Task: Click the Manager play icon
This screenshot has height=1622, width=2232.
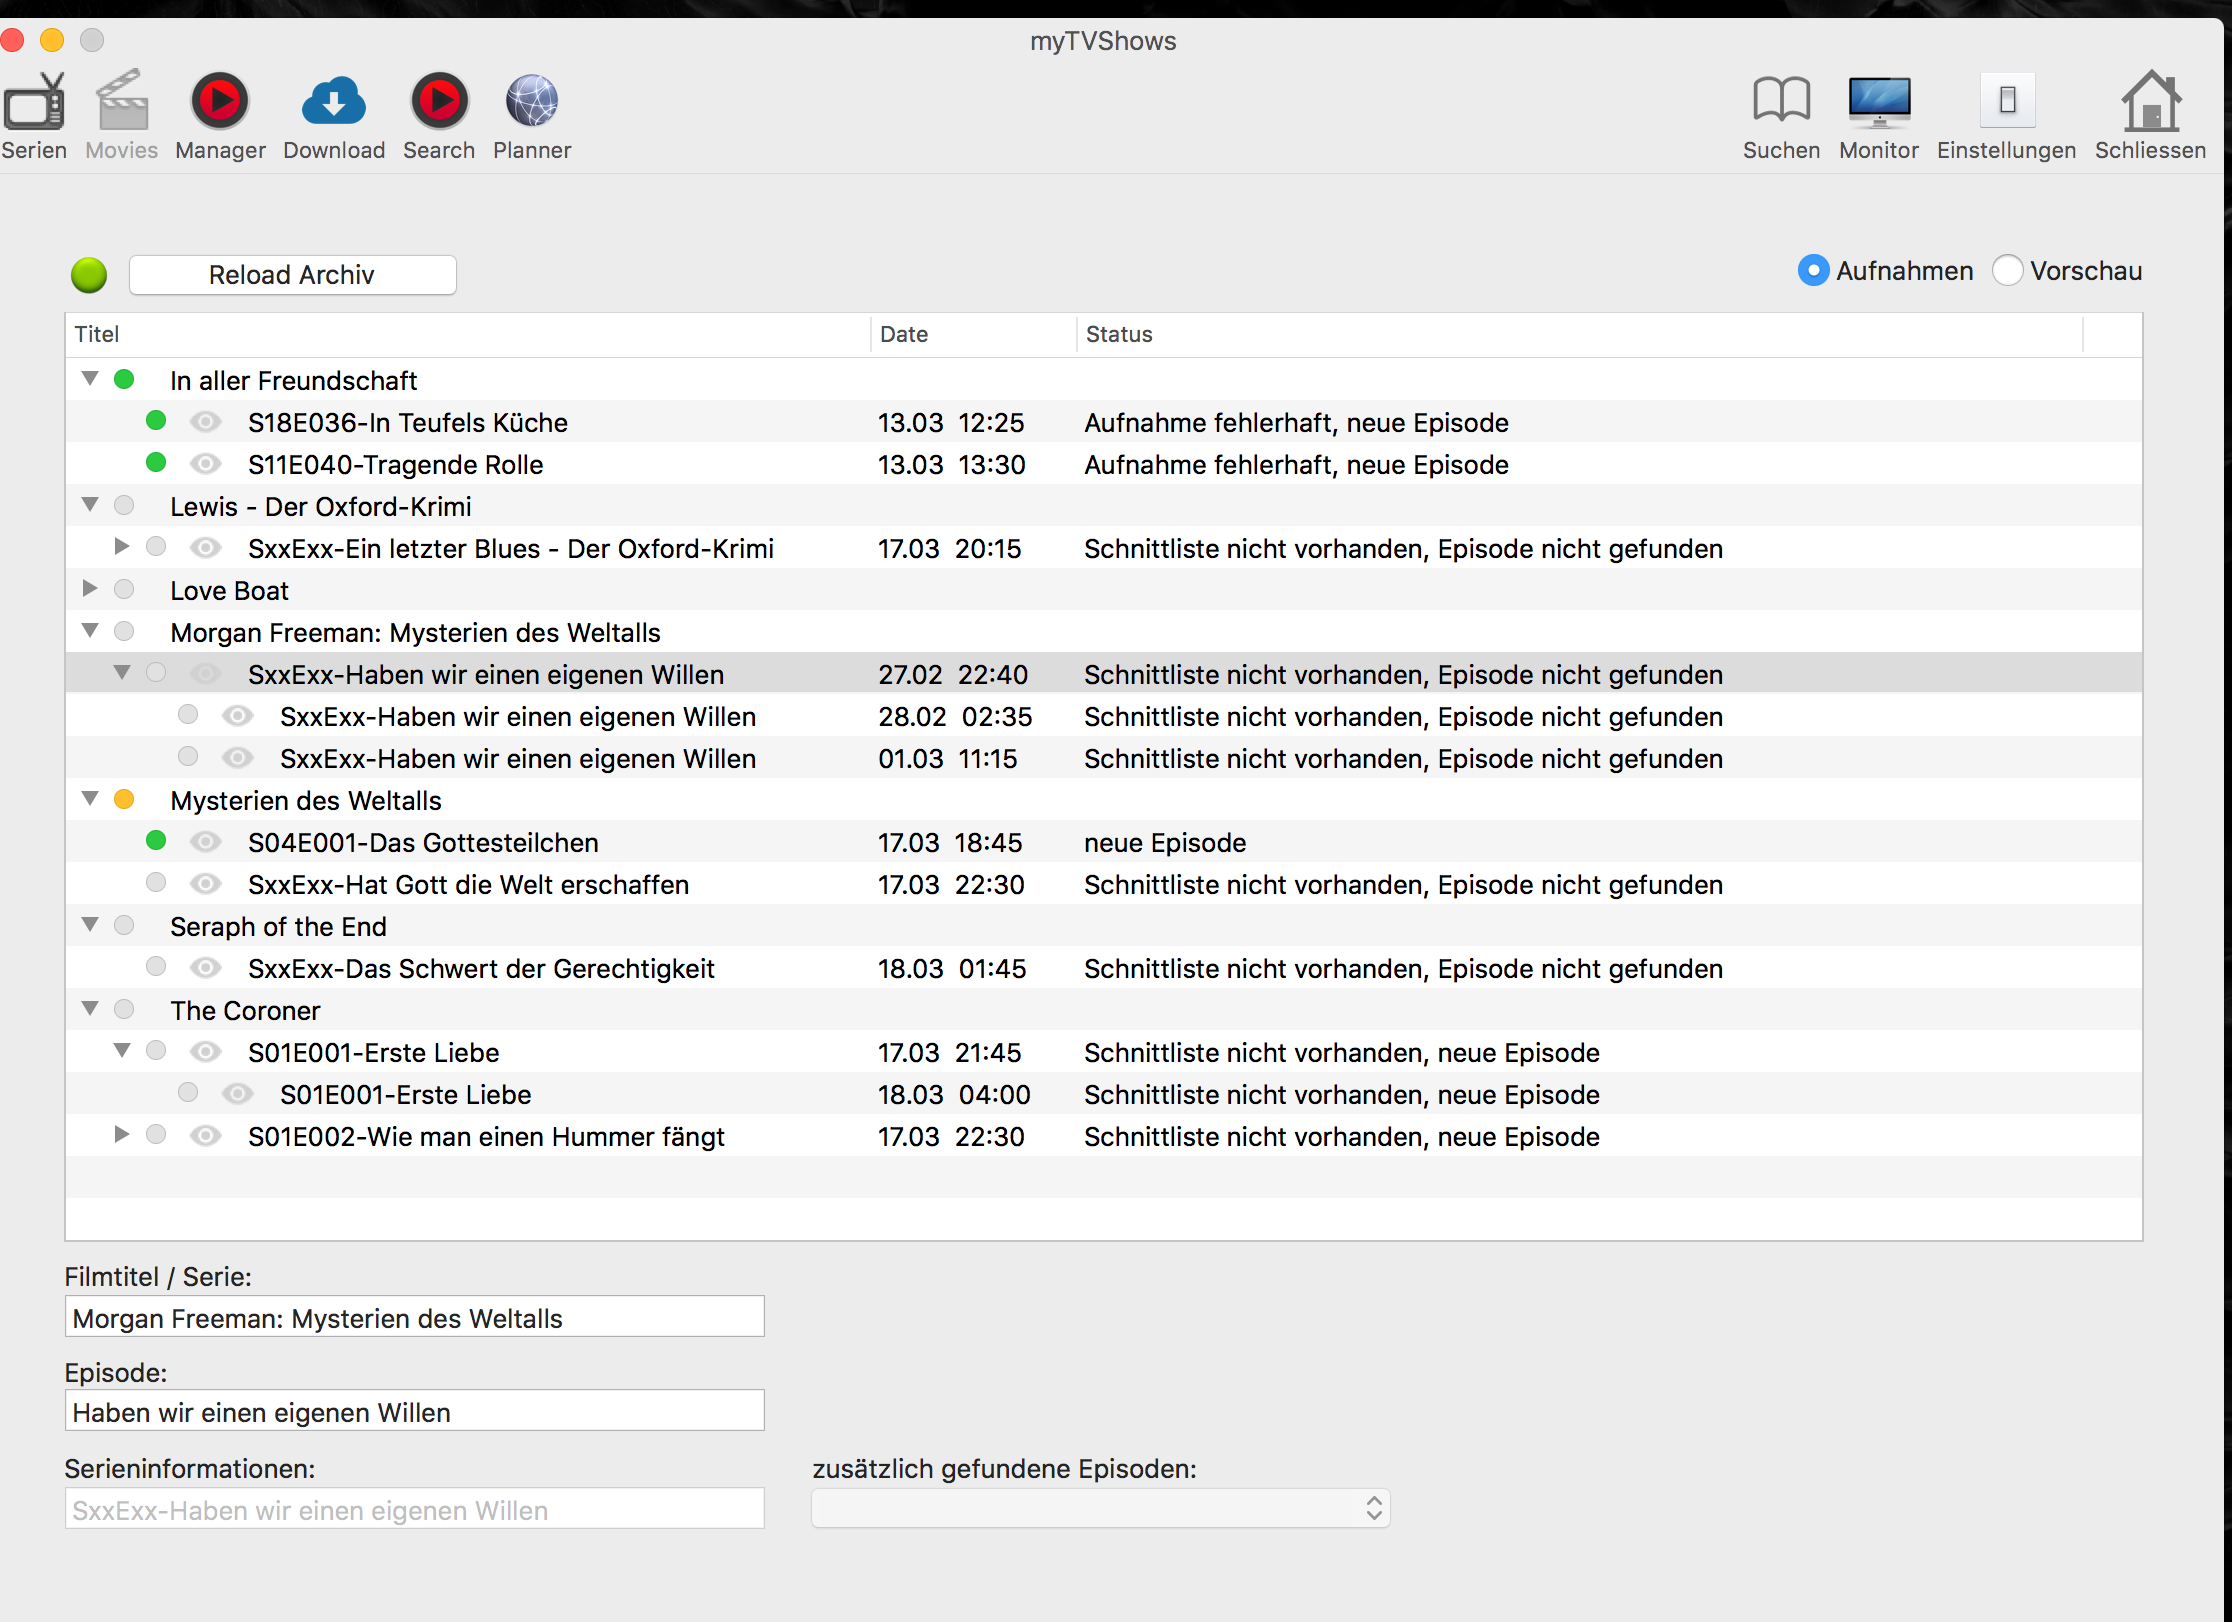Action: point(220,102)
